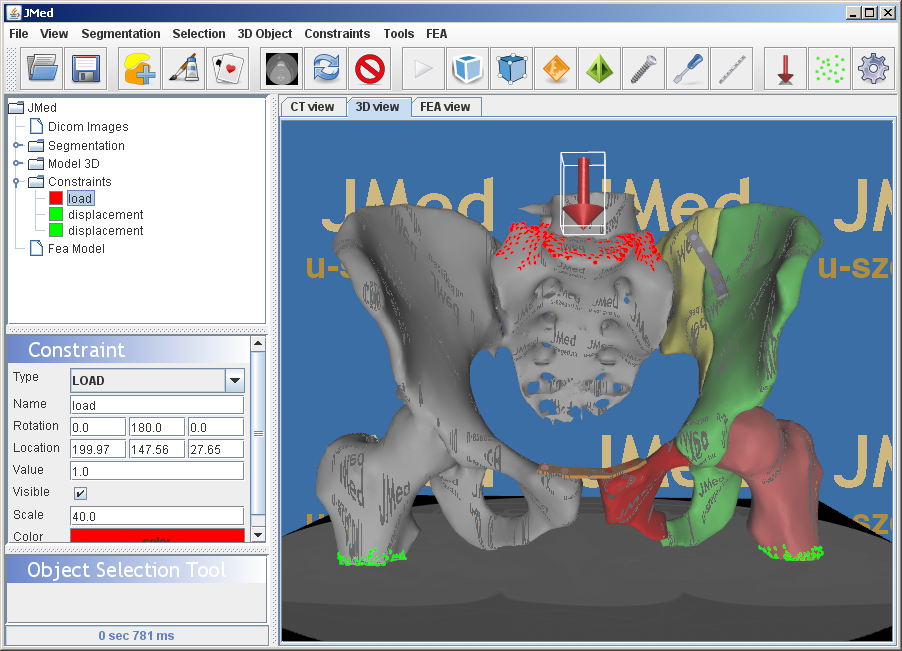Click the open folder toolbar icon
The image size is (902, 651).
43,69
